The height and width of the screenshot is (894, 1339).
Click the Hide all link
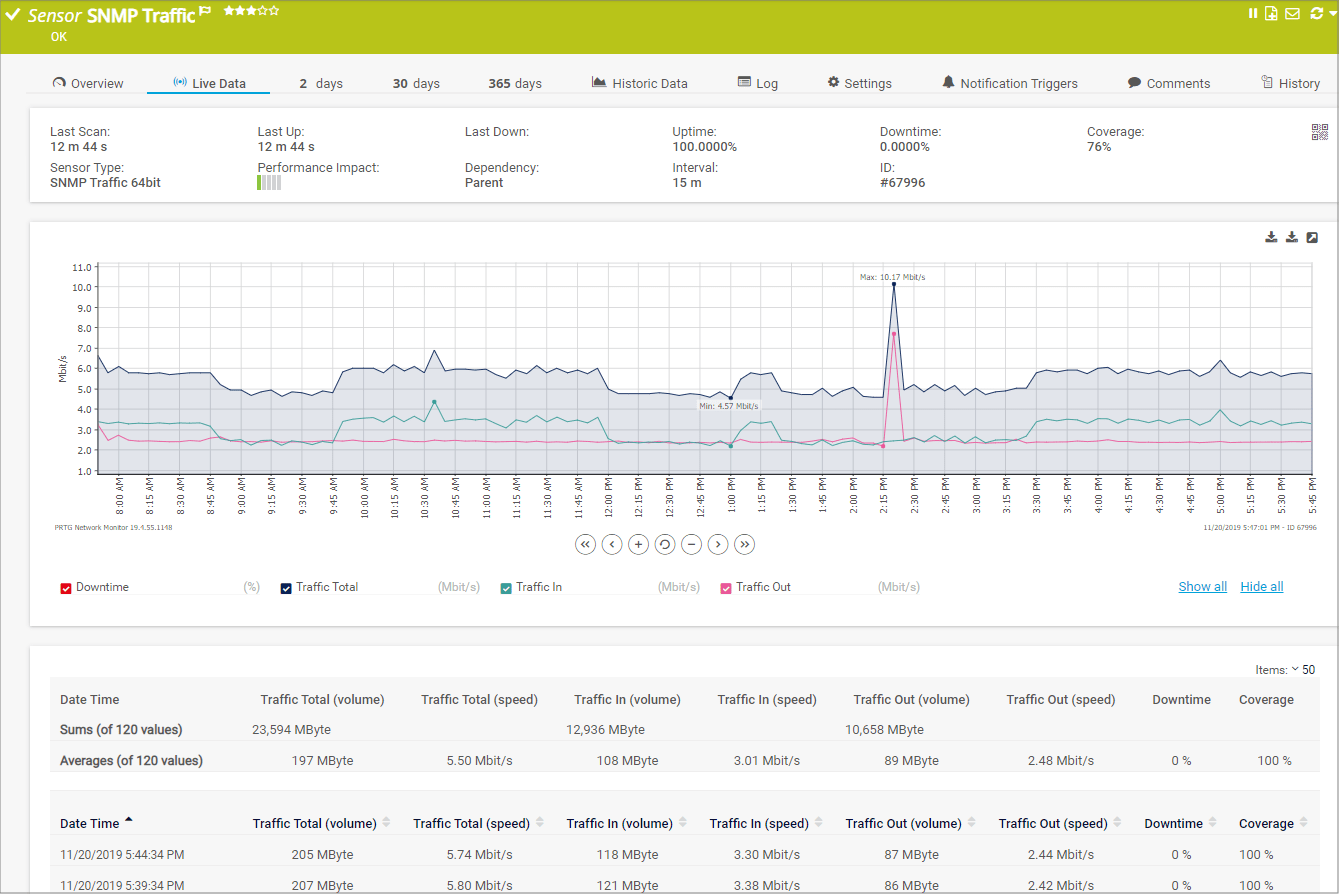tap(1261, 586)
